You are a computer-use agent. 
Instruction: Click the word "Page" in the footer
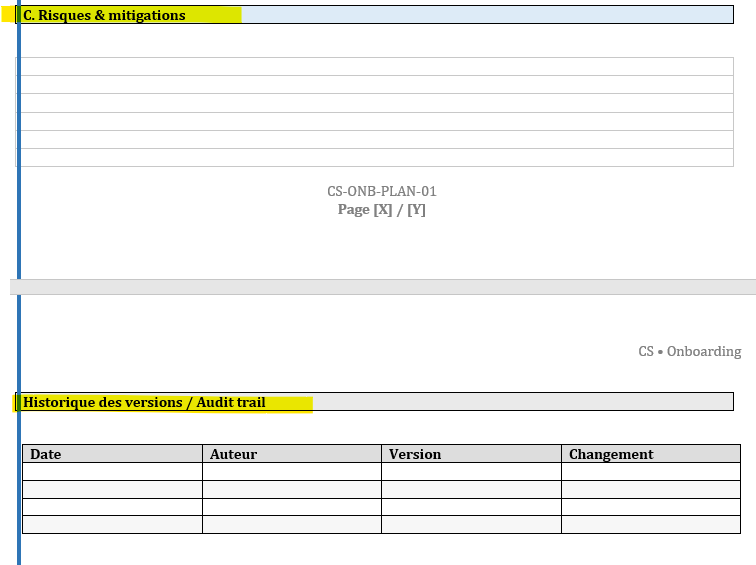(x=353, y=210)
